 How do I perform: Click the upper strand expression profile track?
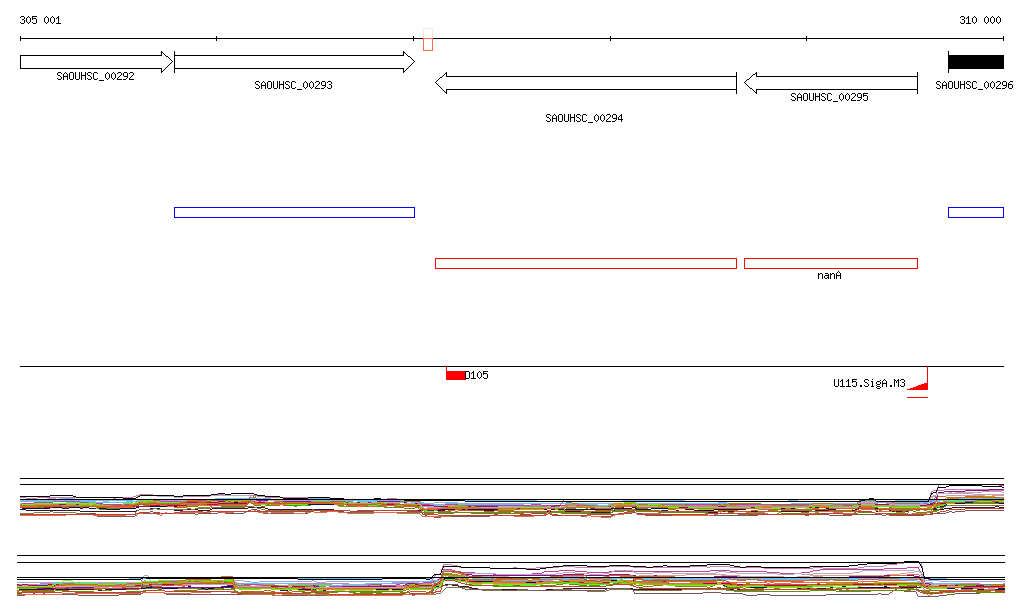pos(512,499)
